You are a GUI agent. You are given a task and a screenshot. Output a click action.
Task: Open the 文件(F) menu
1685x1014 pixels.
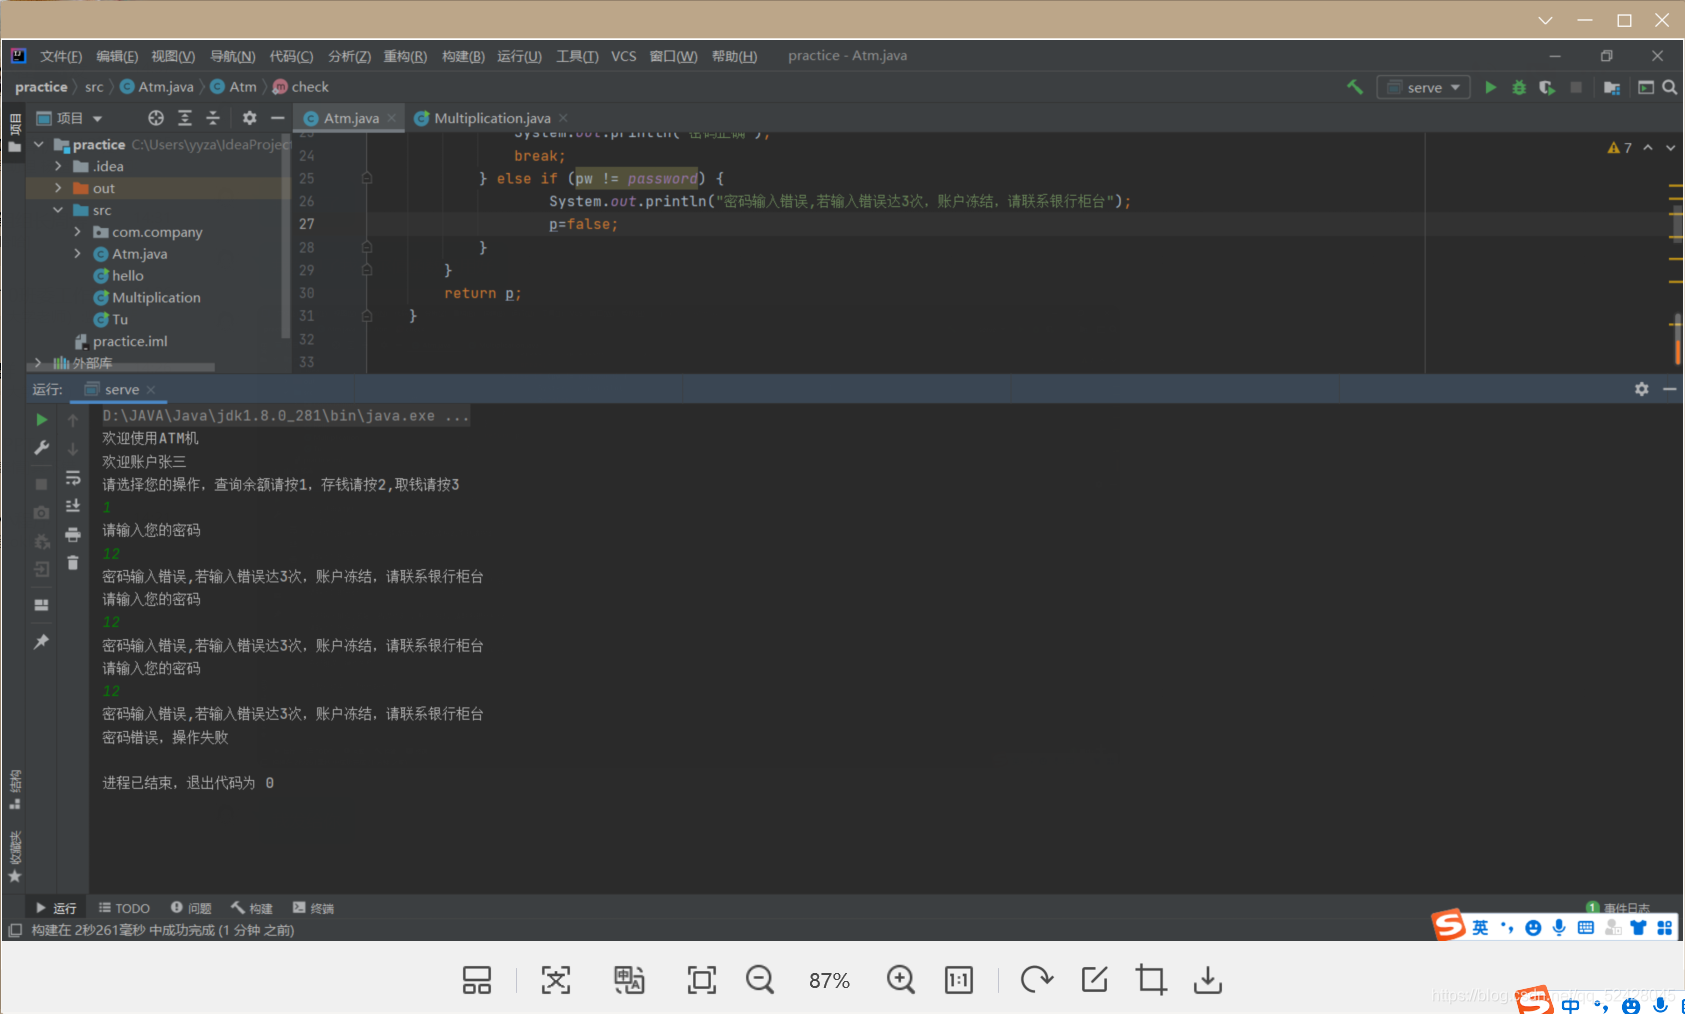click(61, 56)
